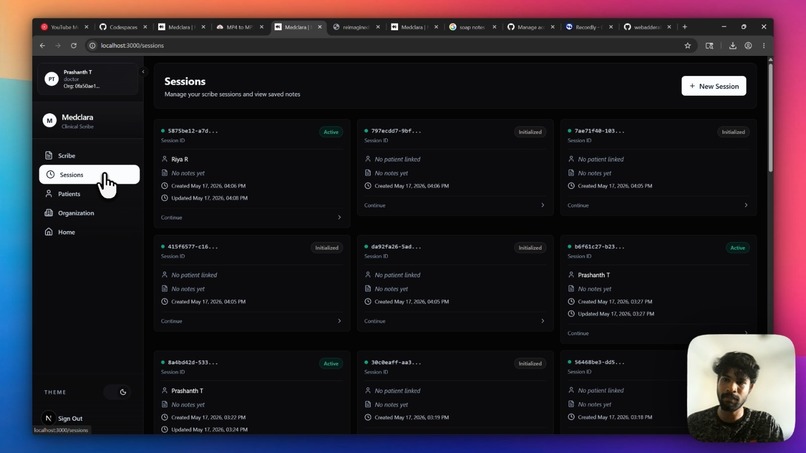Viewport: 806px width, 453px height.
Task: Click Prashanth T in session b6f61c27
Action: pos(594,275)
